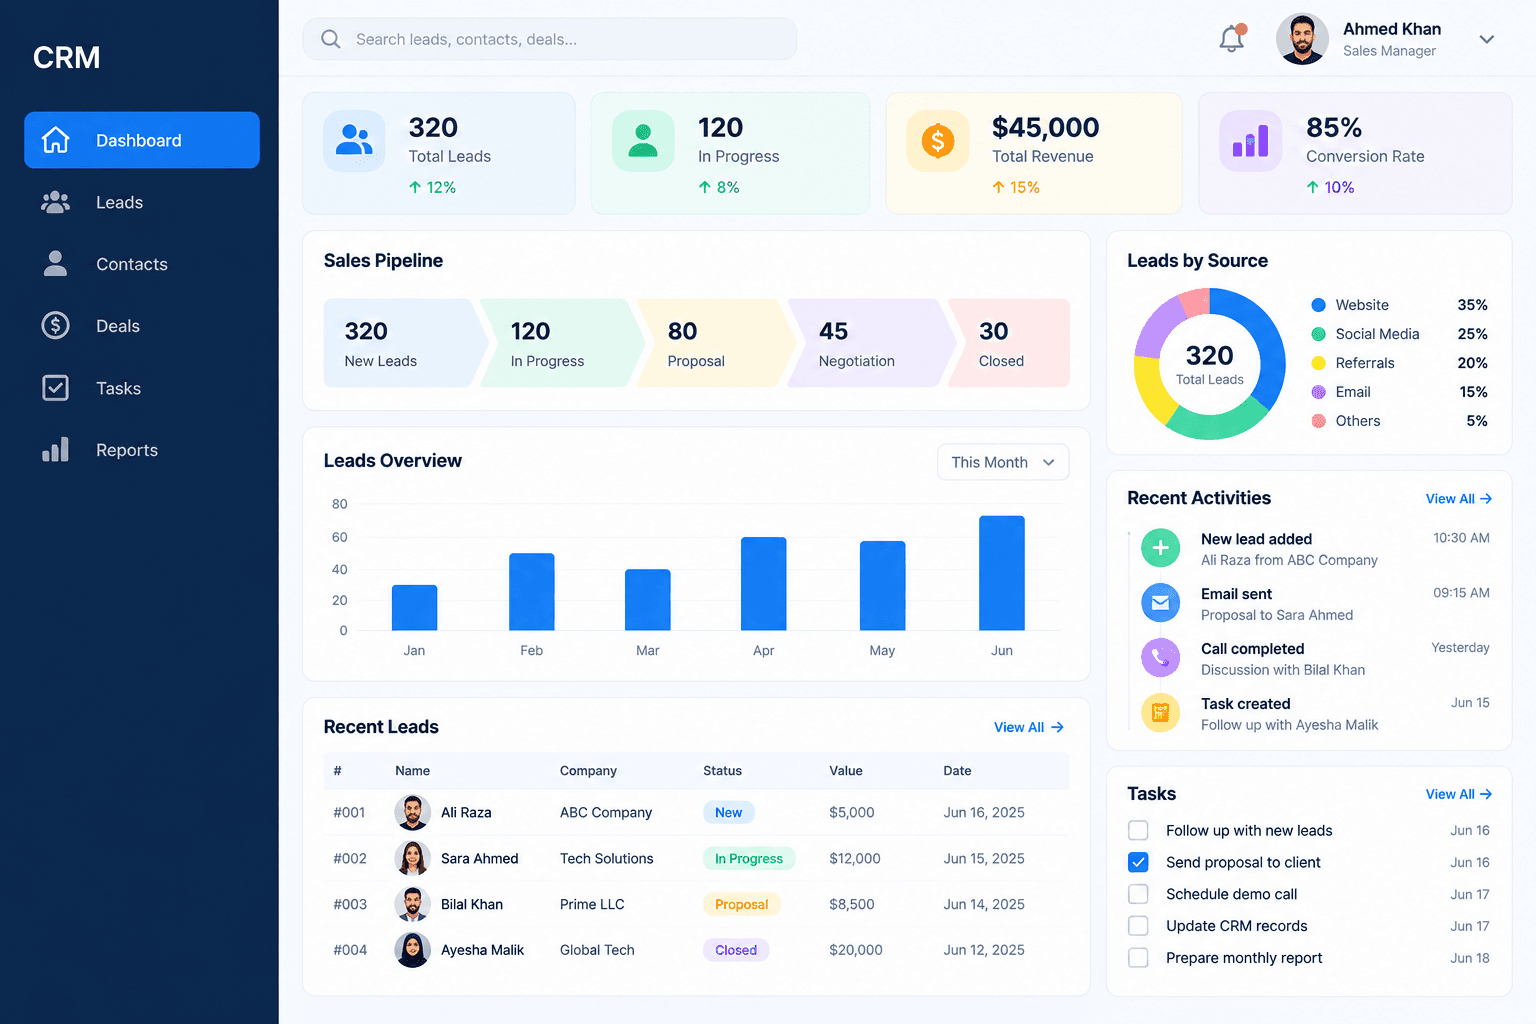The width and height of the screenshot is (1536, 1024).
Task: Open the Dashboard menu label
Action: (x=139, y=141)
